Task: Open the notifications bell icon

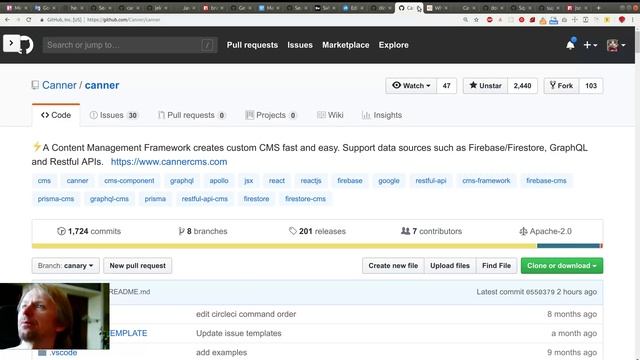Action: click(x=570, y=44)
